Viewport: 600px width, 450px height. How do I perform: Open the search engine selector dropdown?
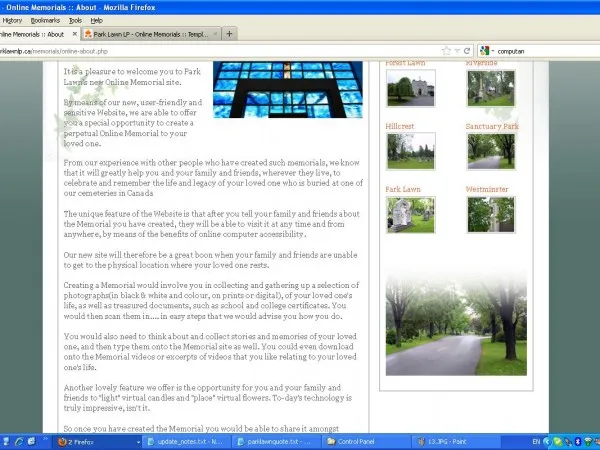point(487,50)
